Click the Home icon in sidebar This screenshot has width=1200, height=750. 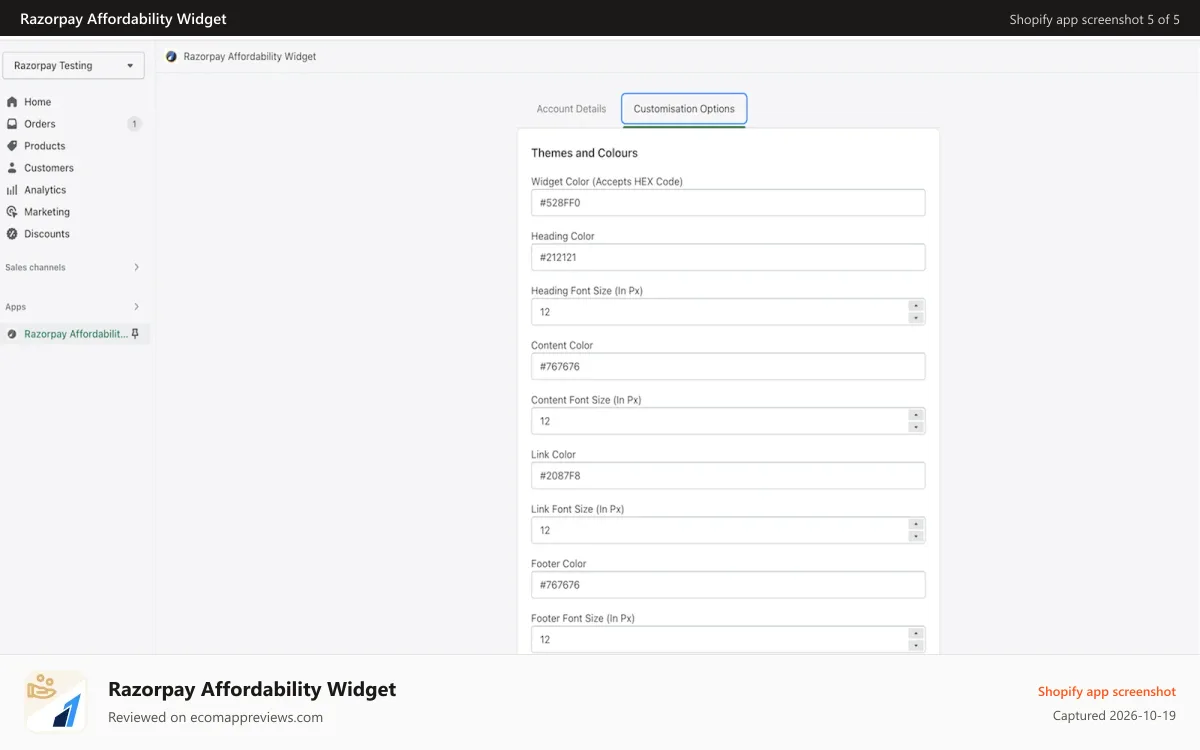pyautogui.click(x=12, y=102)
